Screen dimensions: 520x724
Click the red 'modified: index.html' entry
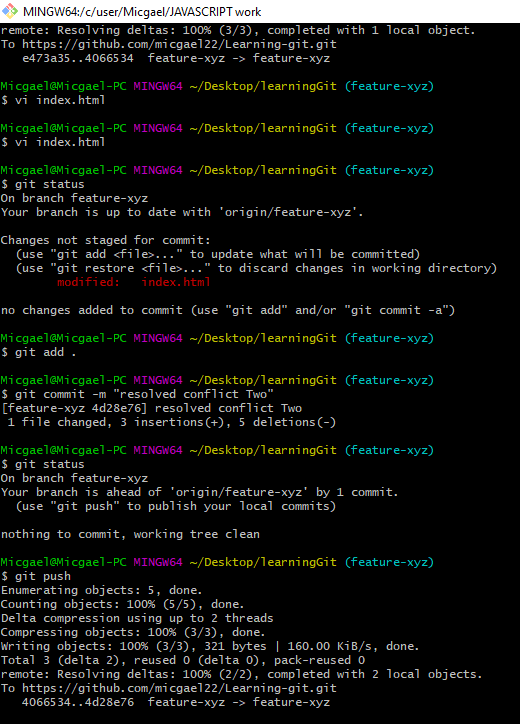click(x=134, y=282)
